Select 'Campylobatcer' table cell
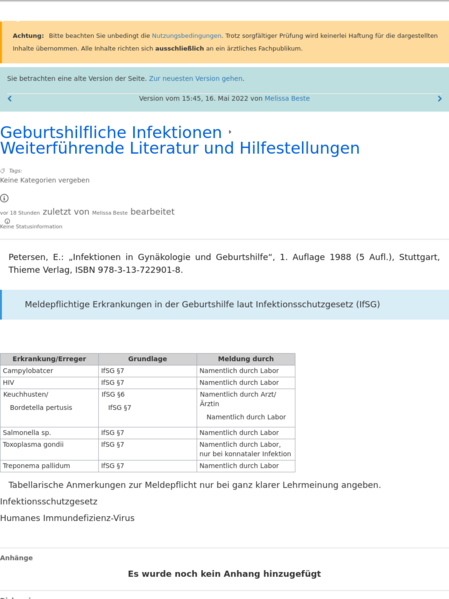This screenshot has width=449, height=599. click(49, 371)
